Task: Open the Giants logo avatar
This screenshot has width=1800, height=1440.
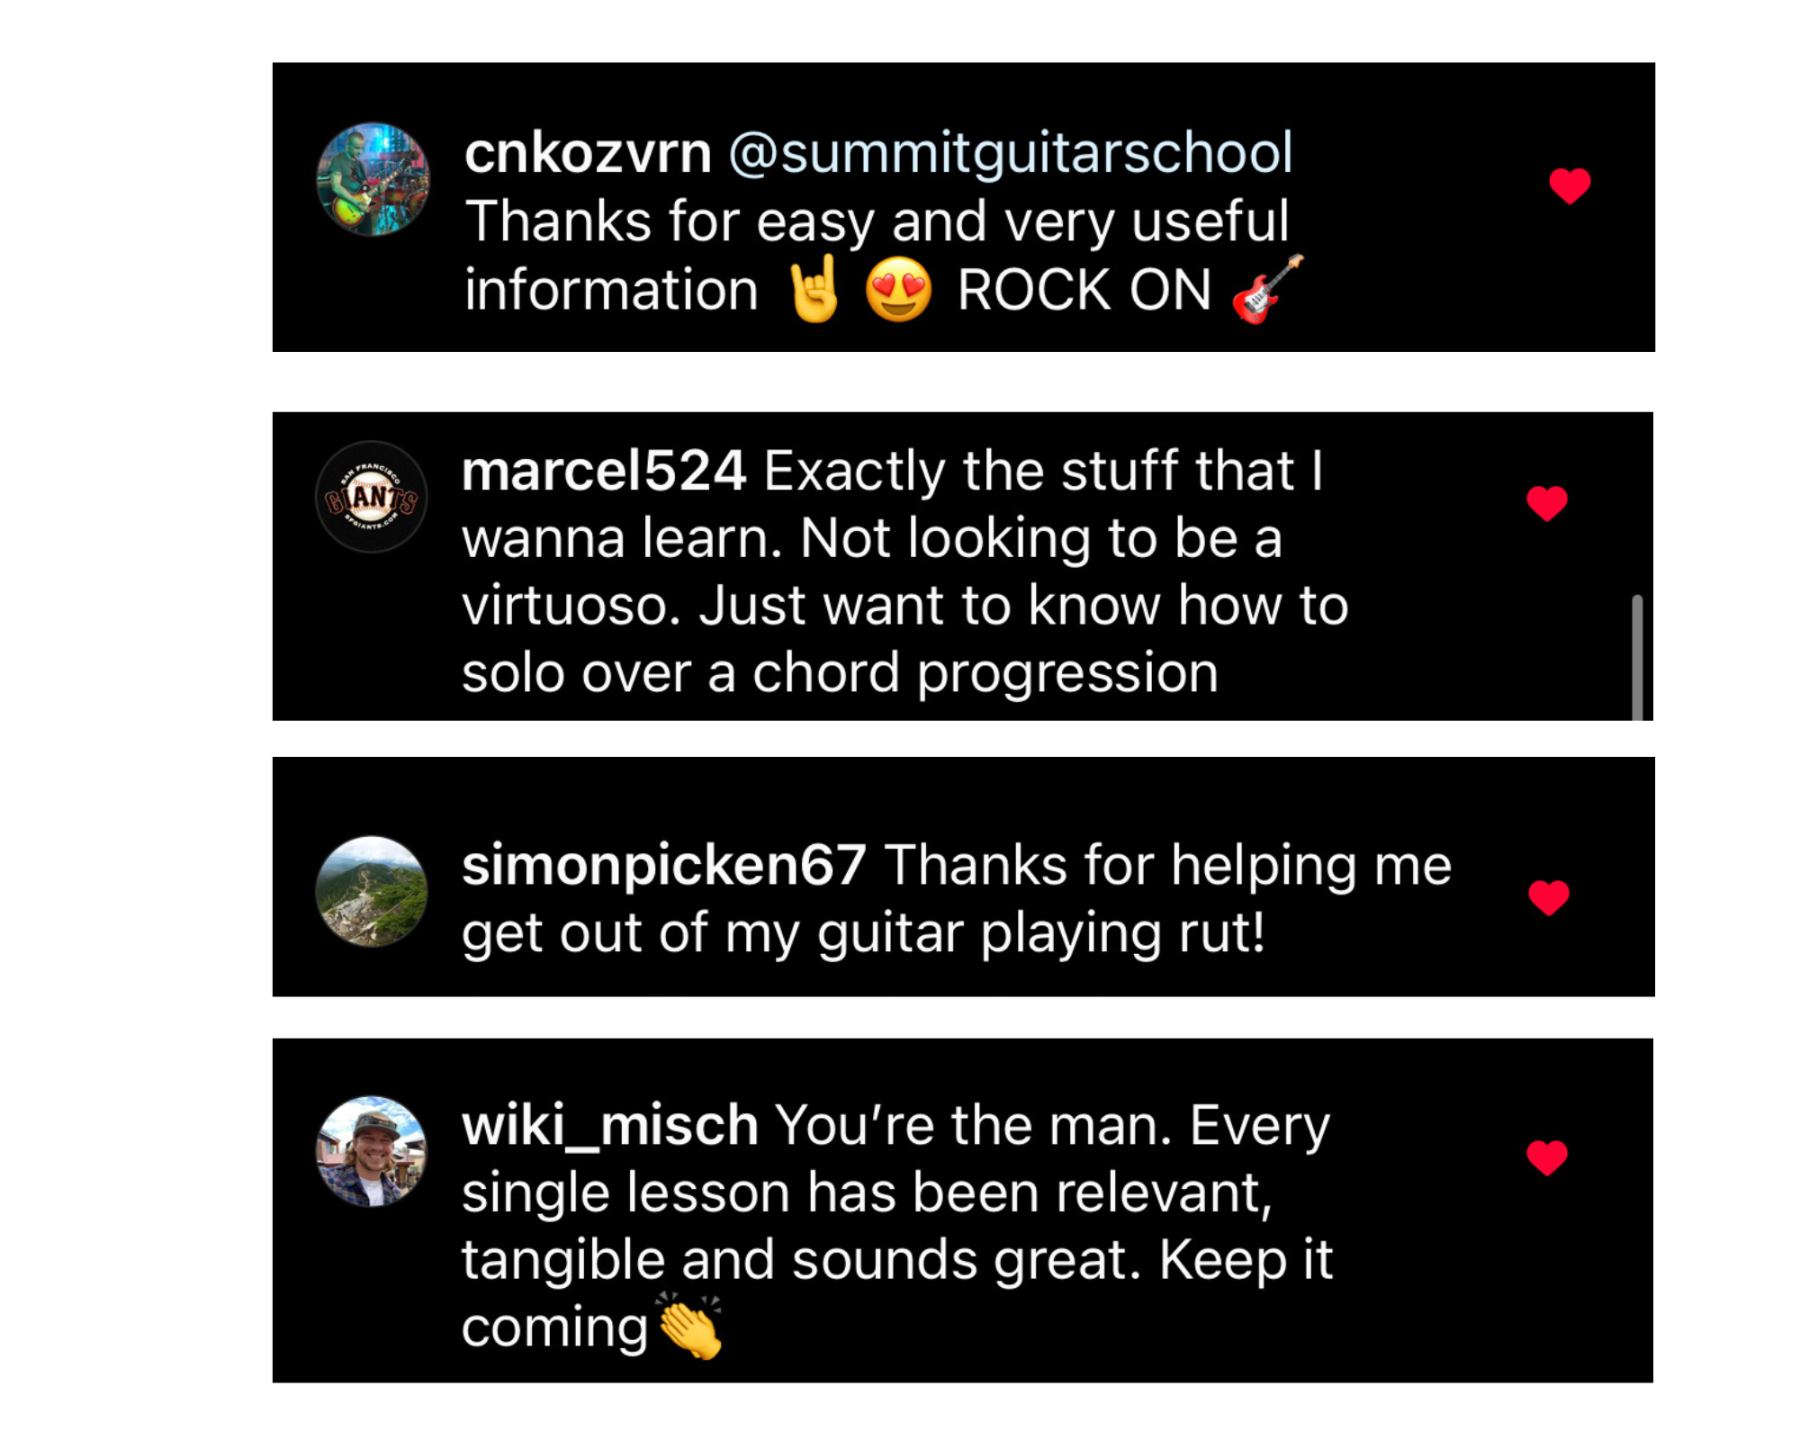Action: tap(371, 497)
